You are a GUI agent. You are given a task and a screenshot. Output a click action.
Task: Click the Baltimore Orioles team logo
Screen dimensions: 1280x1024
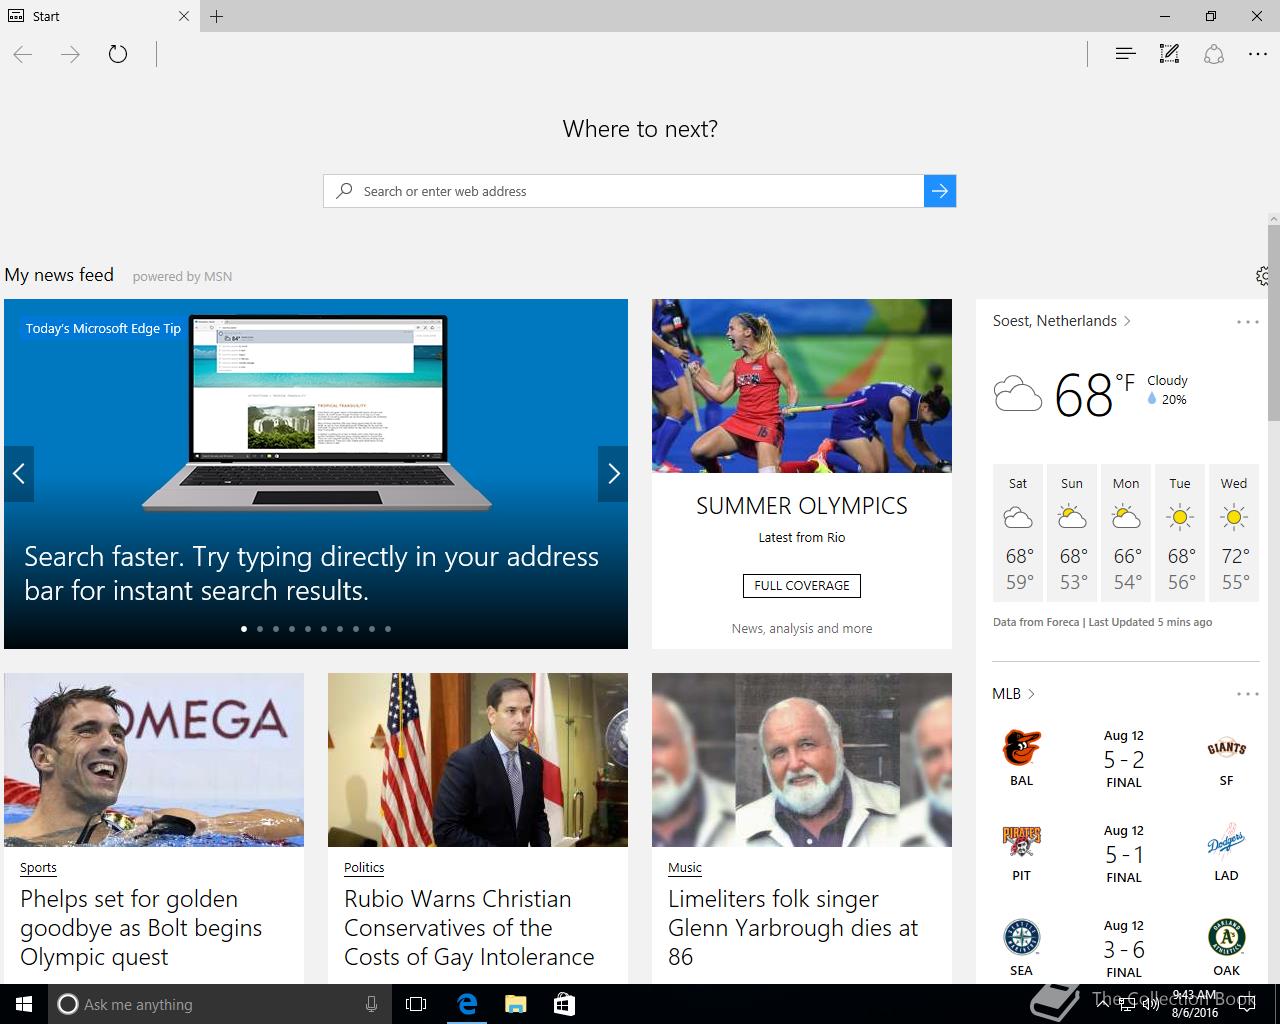[x=1022, y=748]
